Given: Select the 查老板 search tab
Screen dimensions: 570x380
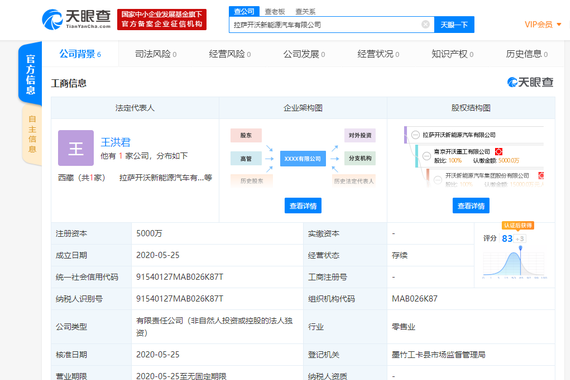Looking at the screenshot, I should click(275, 12).
